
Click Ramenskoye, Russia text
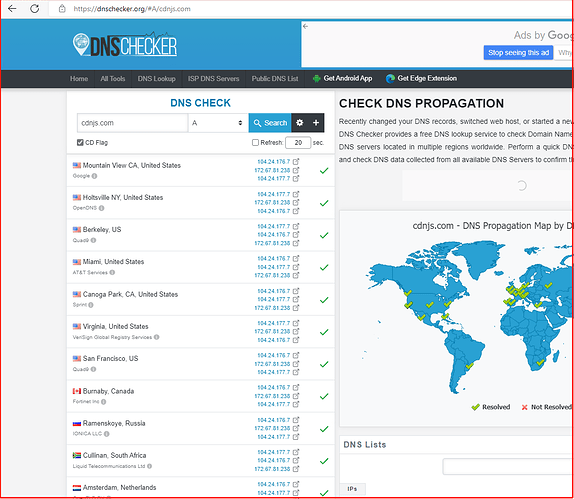coord(114,423)
